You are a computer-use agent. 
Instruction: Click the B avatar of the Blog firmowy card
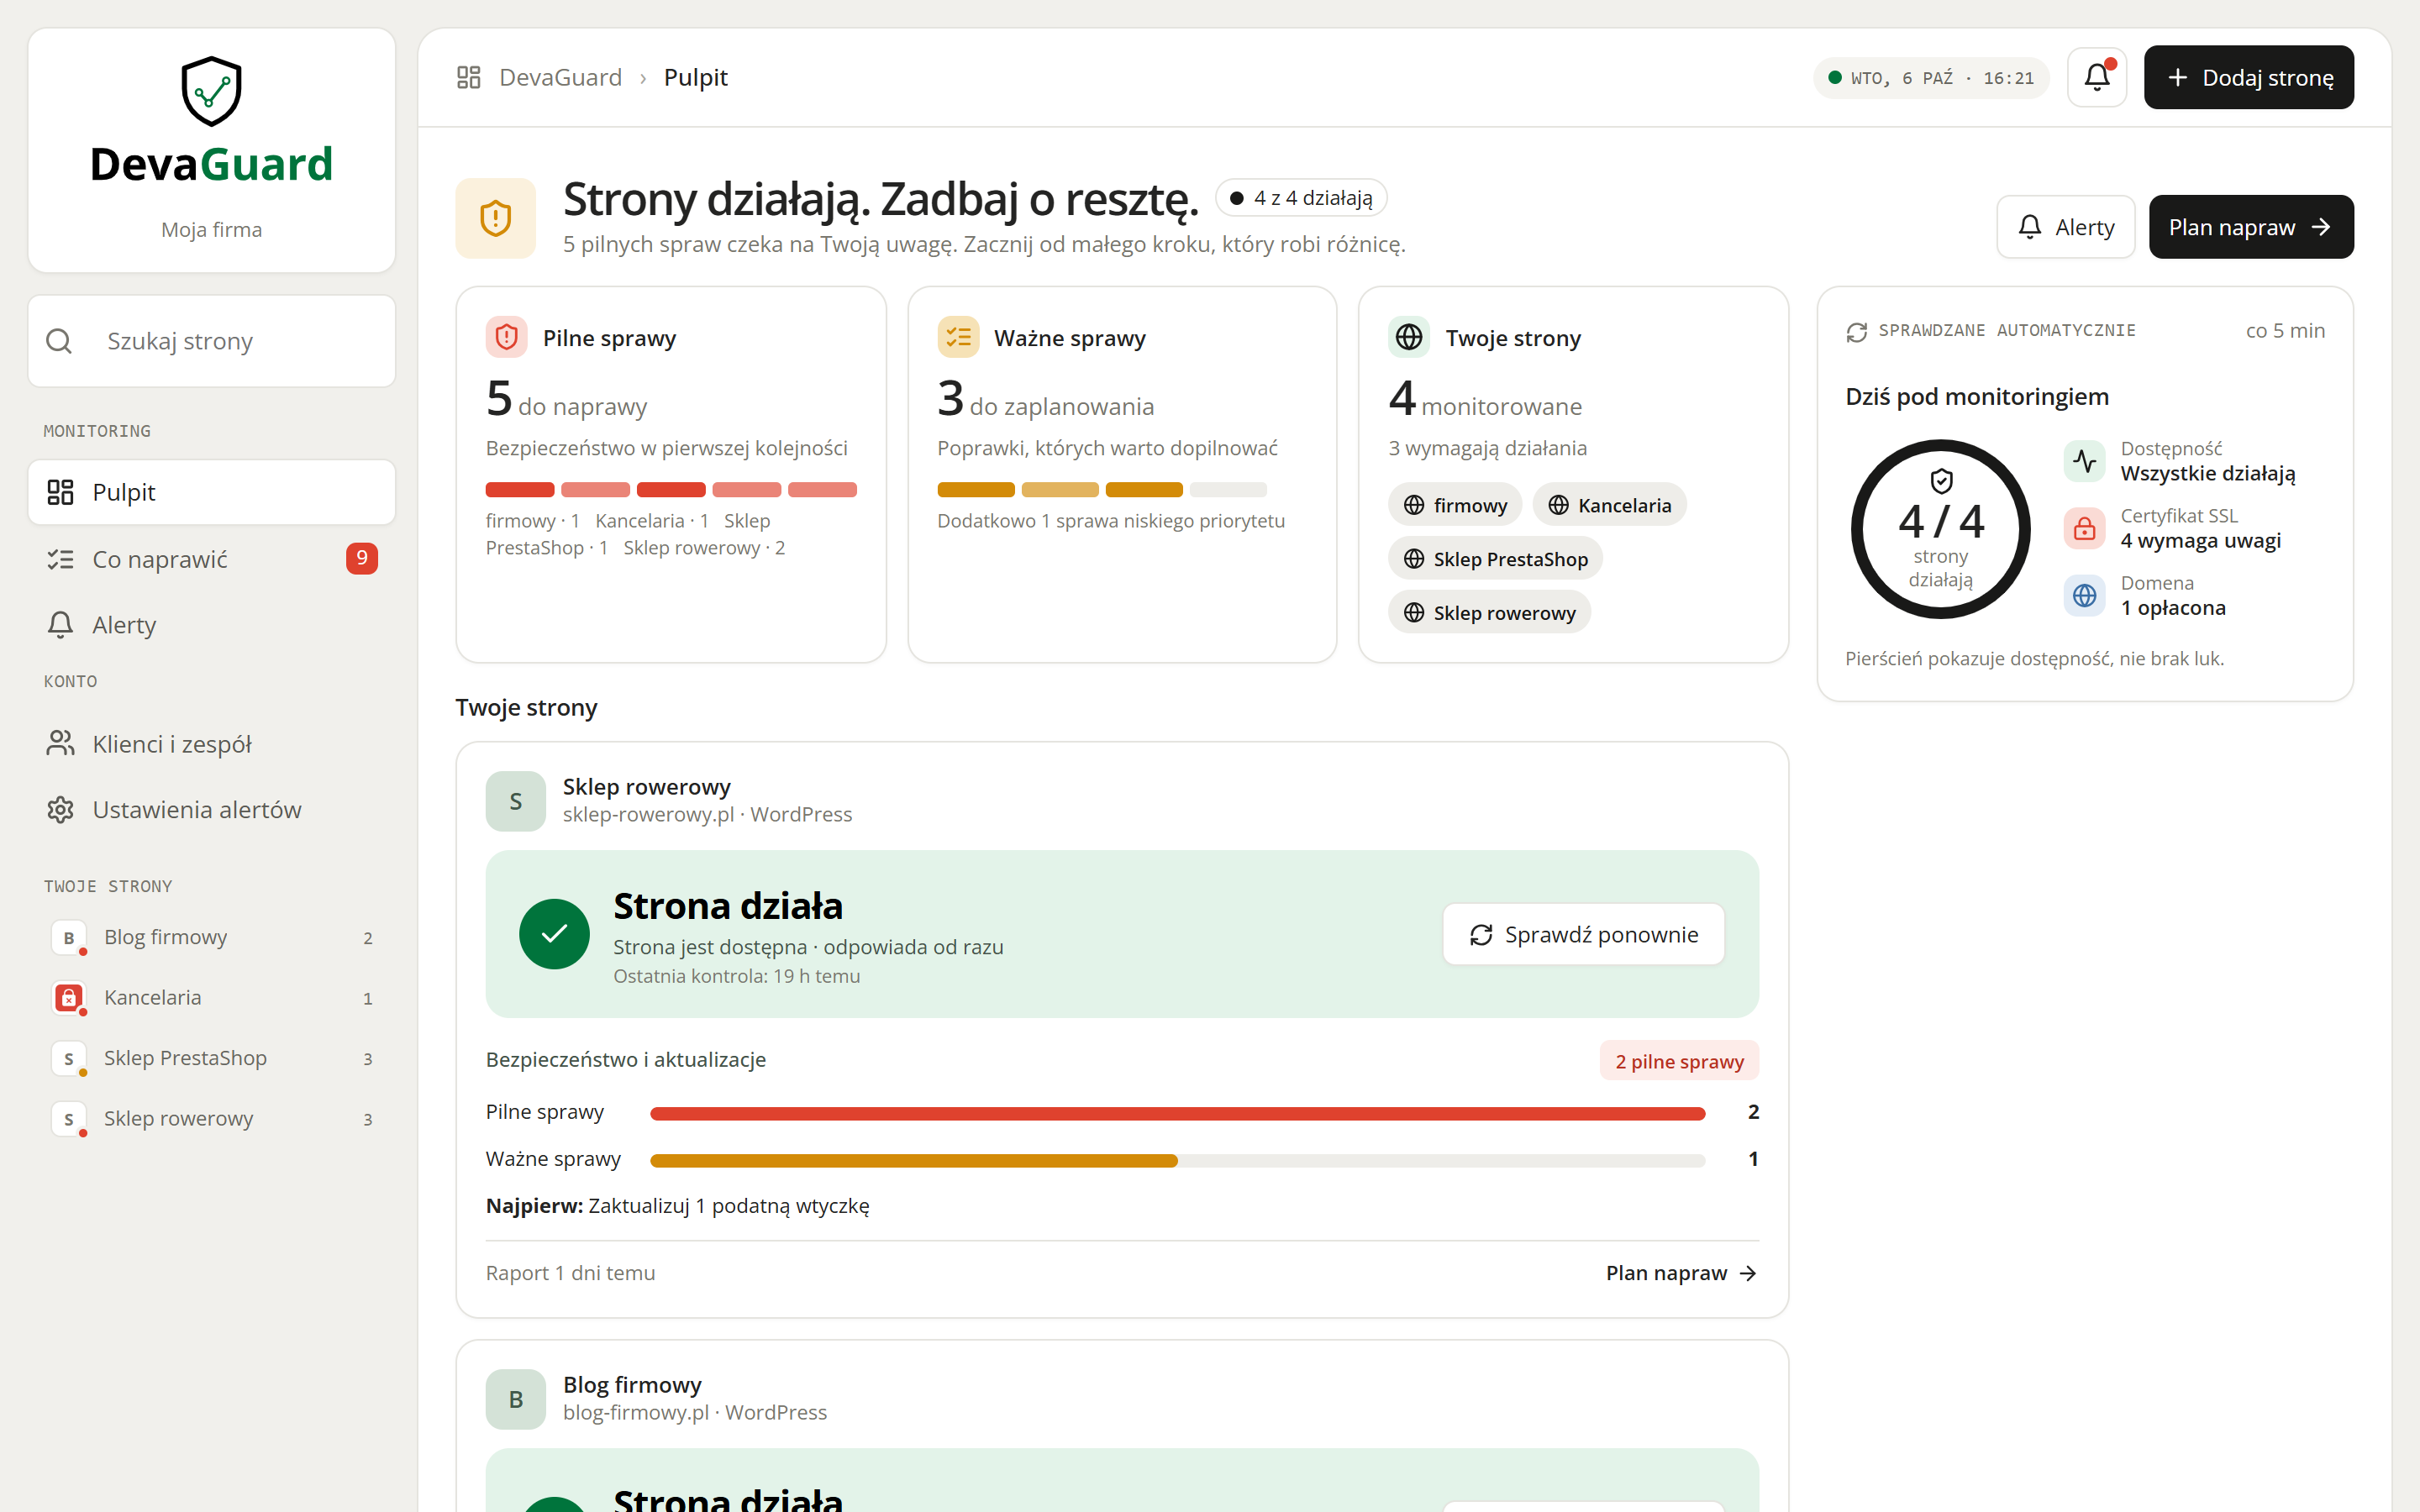516,1399
